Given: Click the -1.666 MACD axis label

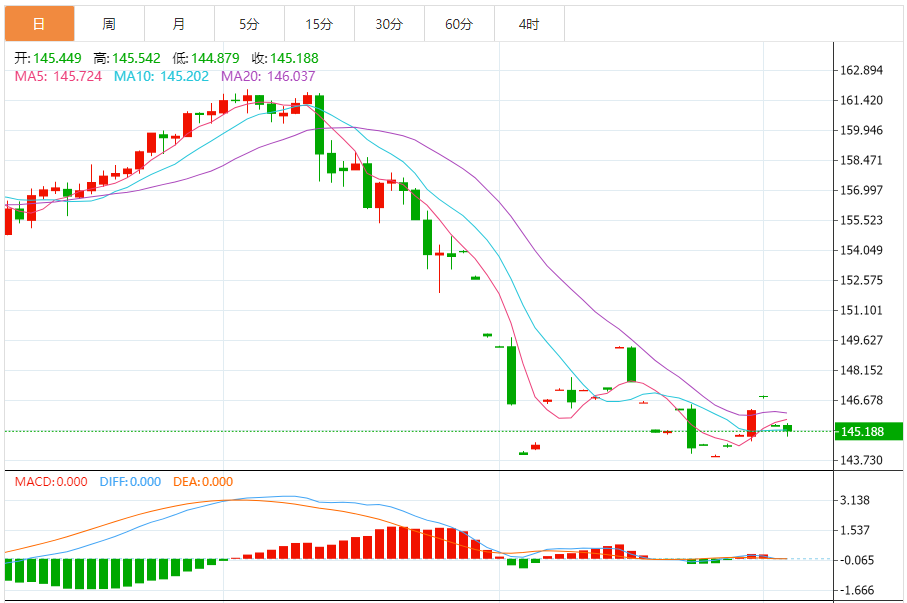Looking at the screenshot, I should pyautogui.click(x=855, y=590).
